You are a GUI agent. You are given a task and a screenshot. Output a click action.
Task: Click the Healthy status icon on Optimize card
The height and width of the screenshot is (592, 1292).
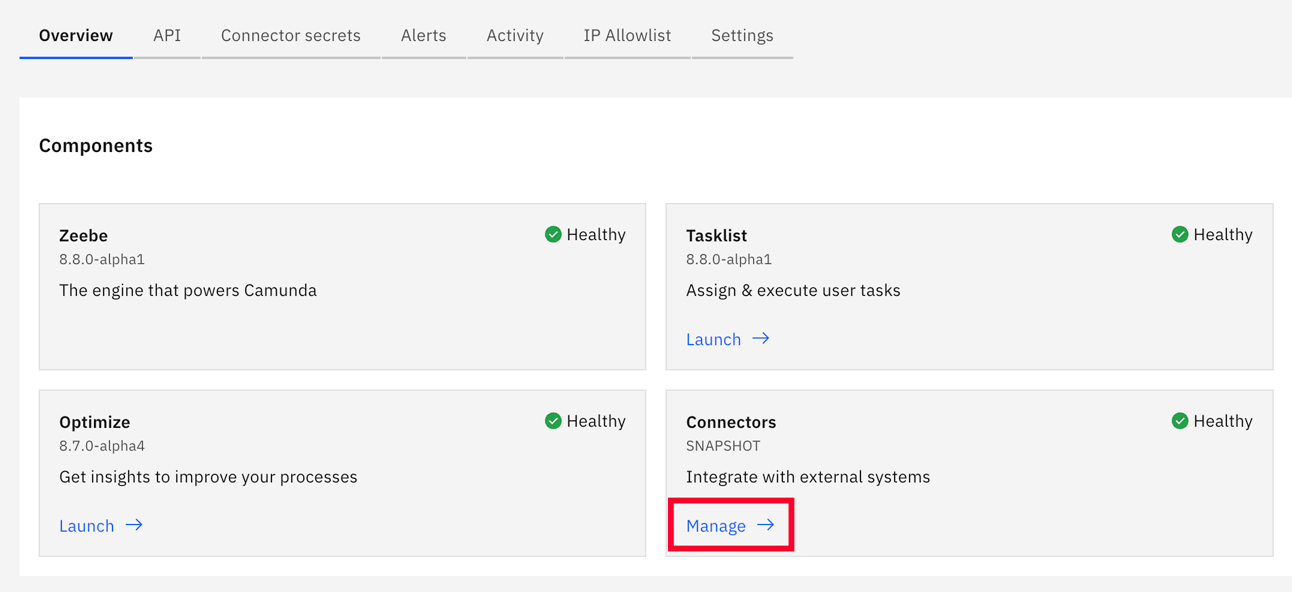click(553, 421)
